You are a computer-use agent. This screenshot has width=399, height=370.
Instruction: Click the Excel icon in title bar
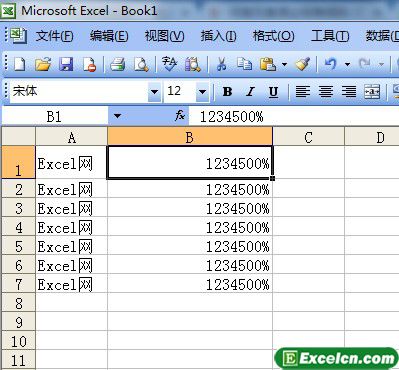click(8, 11)
